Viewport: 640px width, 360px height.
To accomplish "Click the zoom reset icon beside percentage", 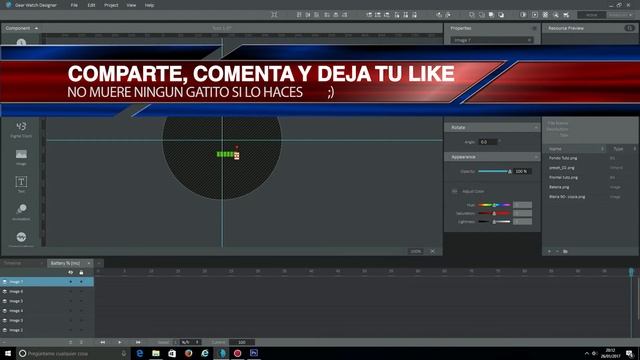I will pyautogui.click(x=433, y=251).
